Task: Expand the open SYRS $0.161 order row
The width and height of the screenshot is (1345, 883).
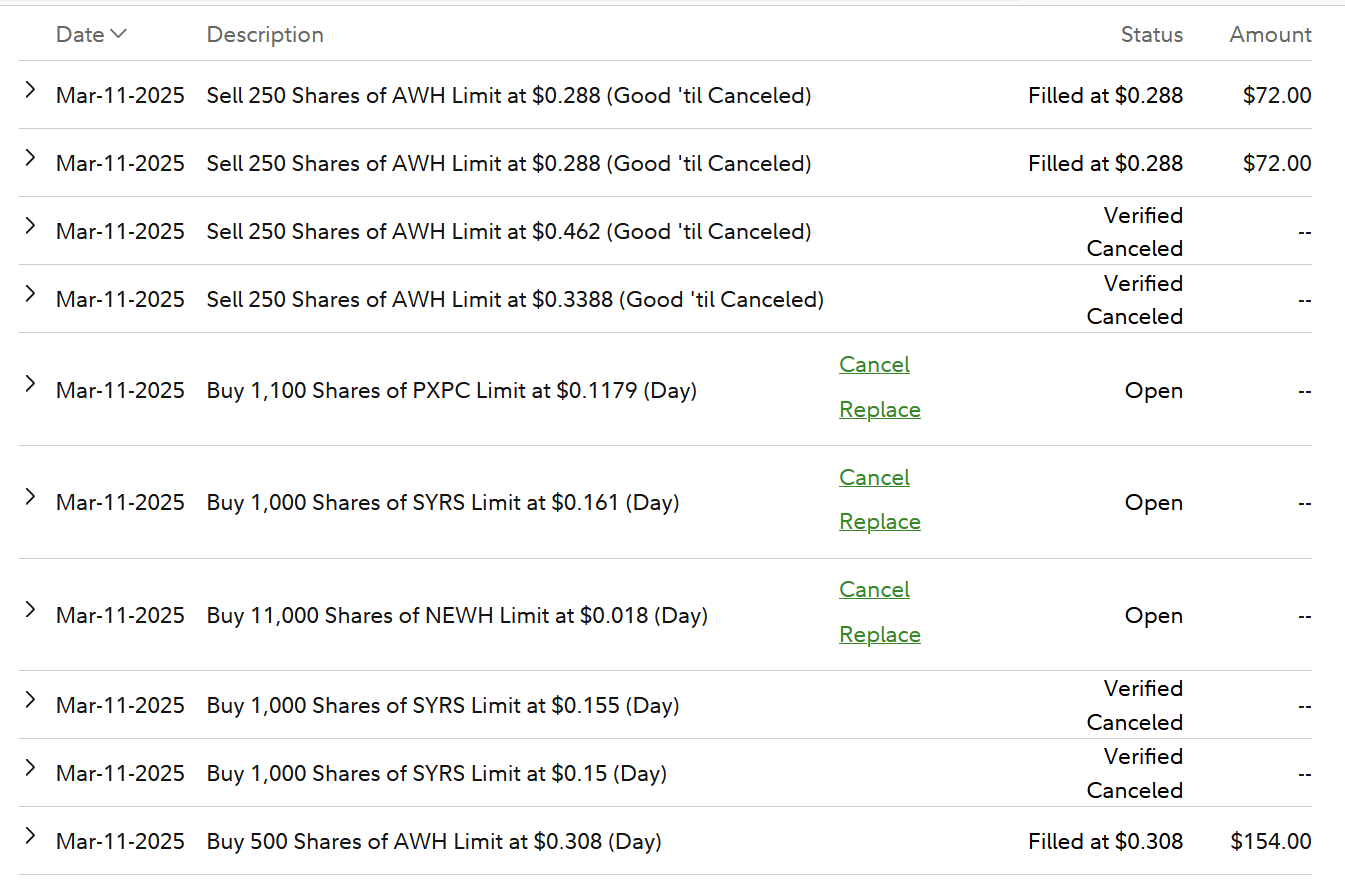Action: (x=30, y=497)
